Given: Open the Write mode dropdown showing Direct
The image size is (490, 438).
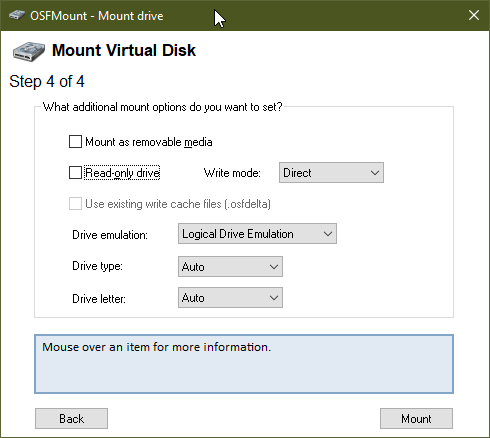Looking at the screenshot, I should tap(331, 173).
